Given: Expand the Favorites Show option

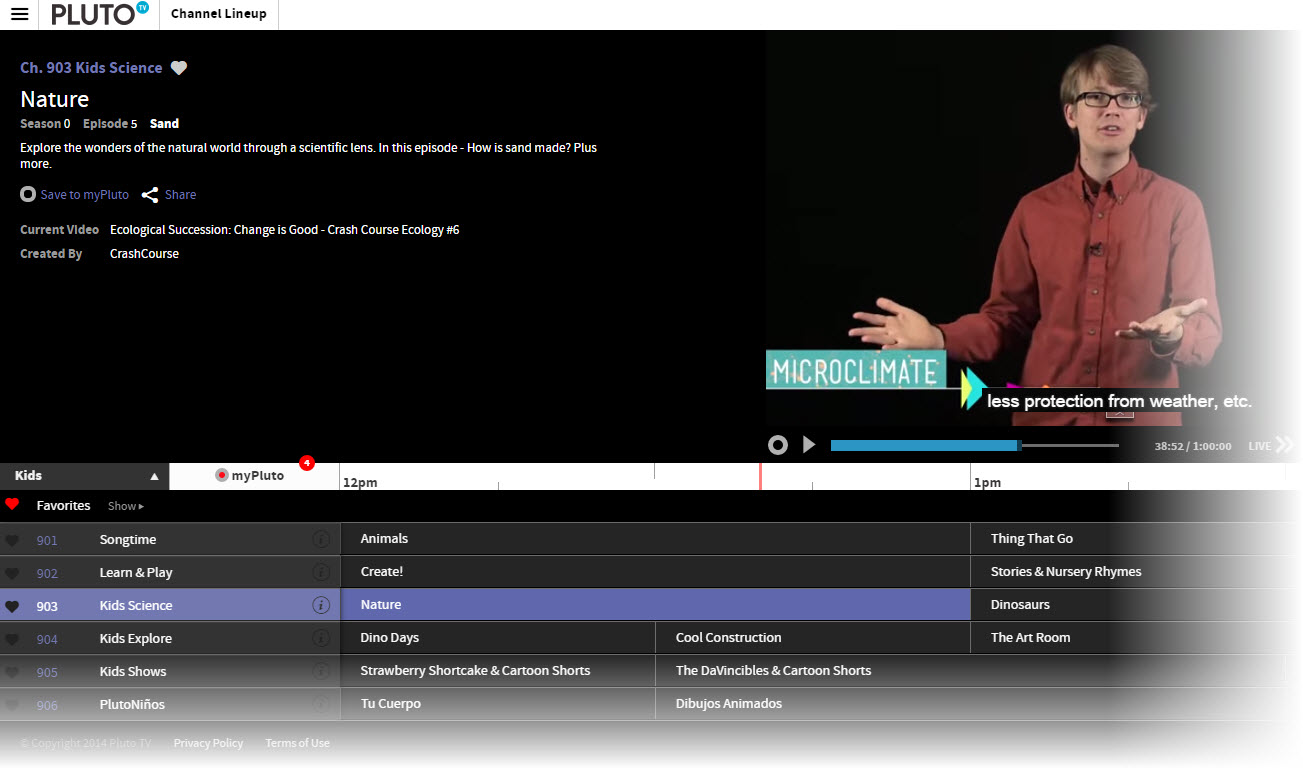Looking at the screenshot, I should point(126,506).
